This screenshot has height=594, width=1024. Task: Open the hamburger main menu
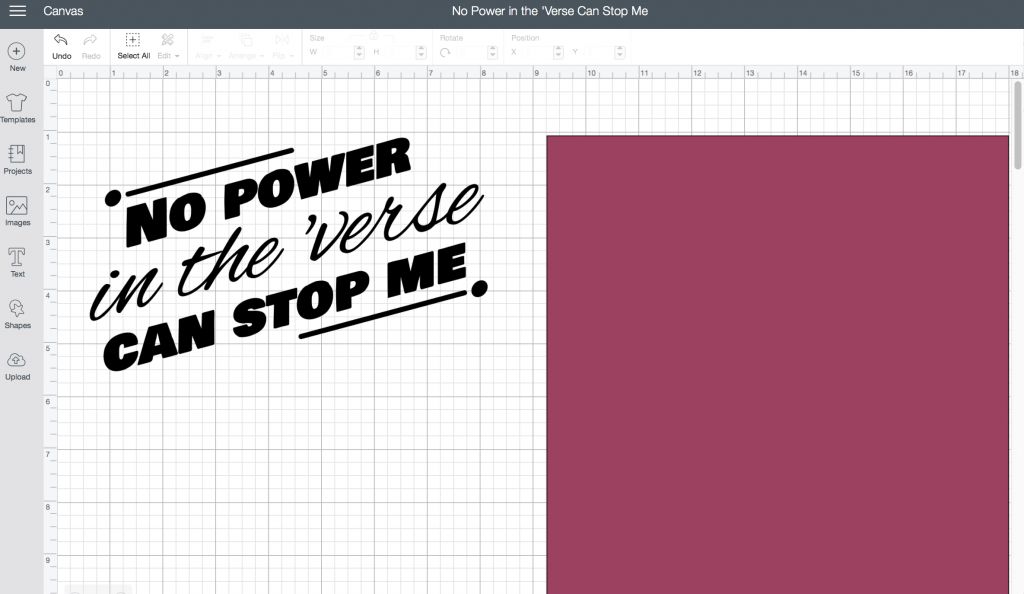pos(18,11)
